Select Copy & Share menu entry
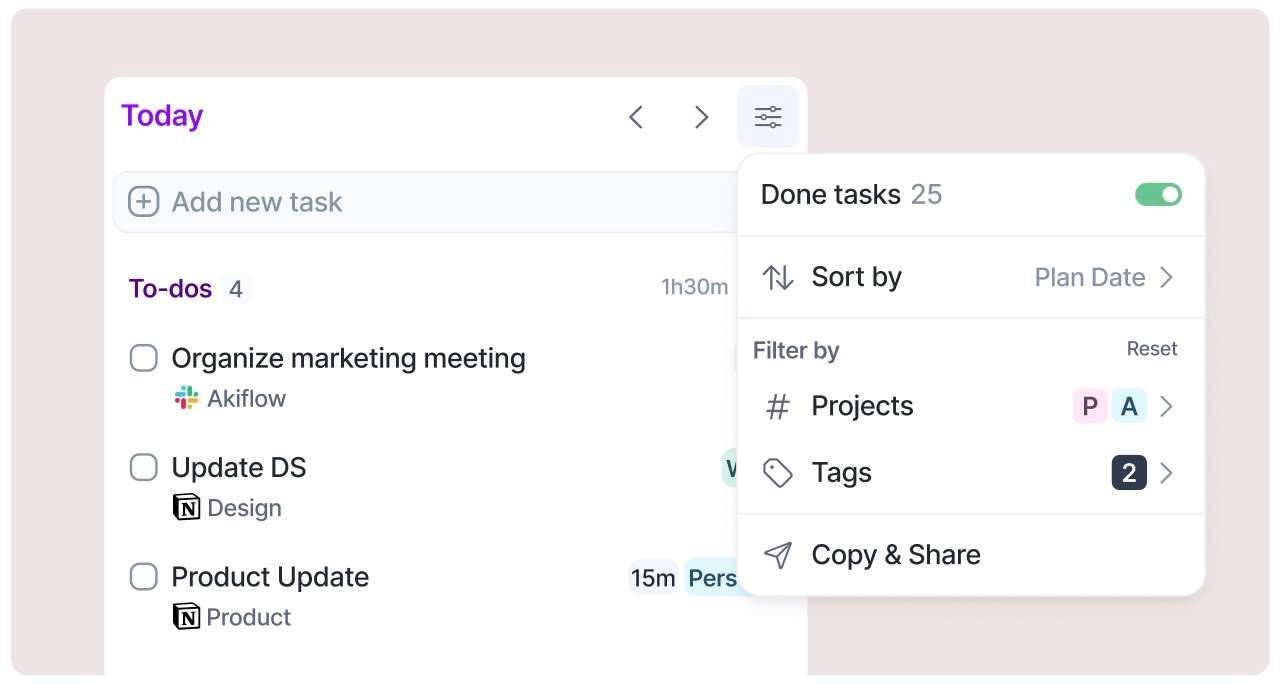 click(x=895, y=555)
